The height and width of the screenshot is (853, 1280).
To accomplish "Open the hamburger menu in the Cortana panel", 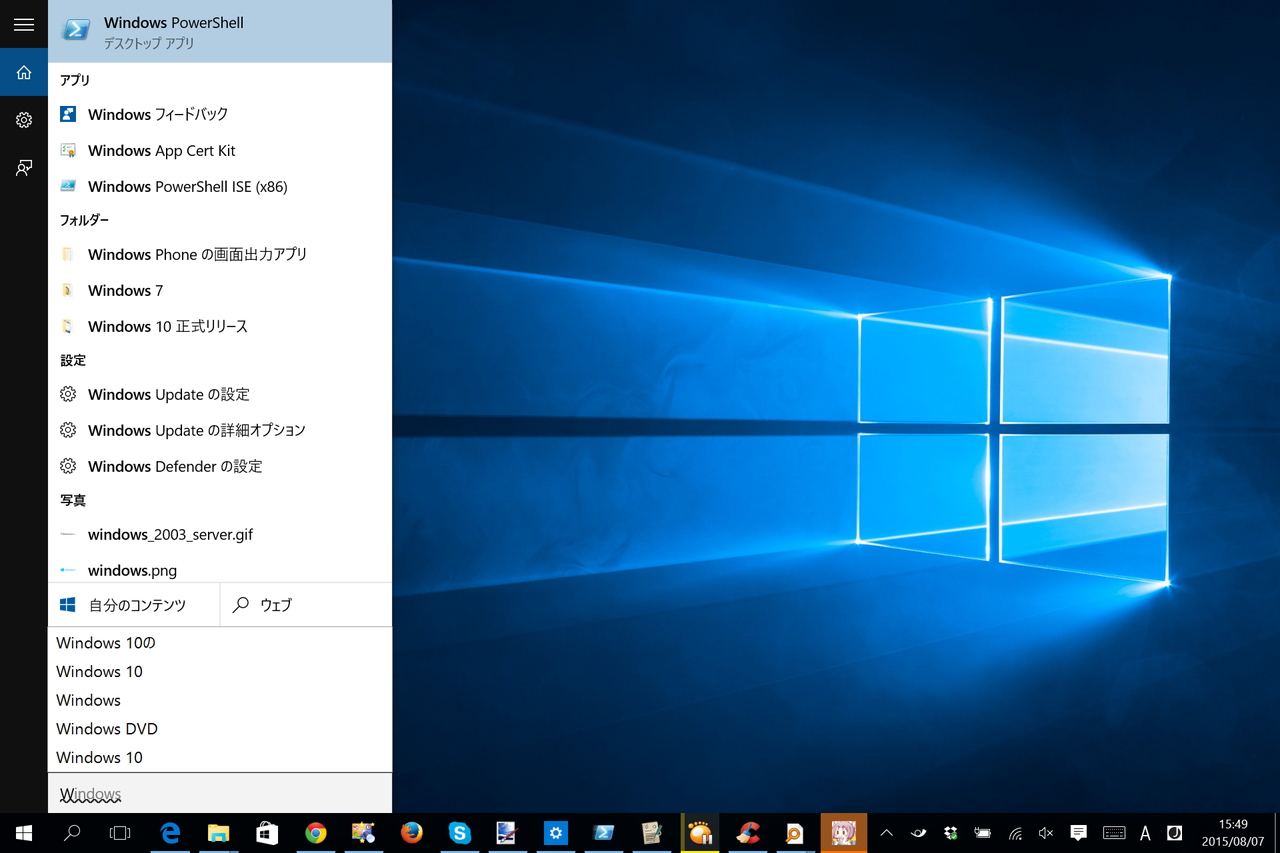I will click(x=23, y=24).
